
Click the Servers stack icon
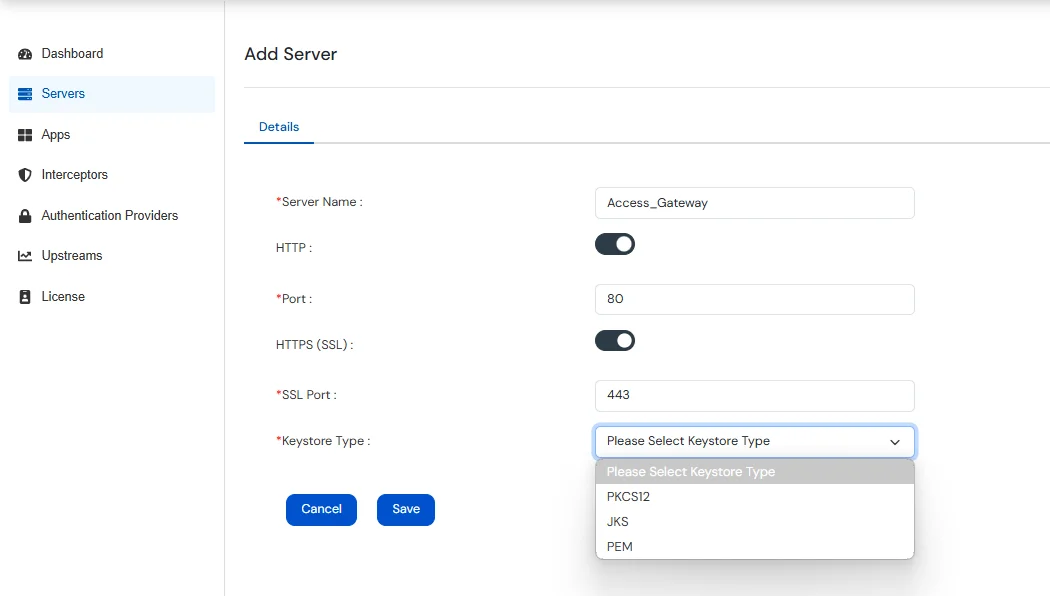tap(25, 94)
